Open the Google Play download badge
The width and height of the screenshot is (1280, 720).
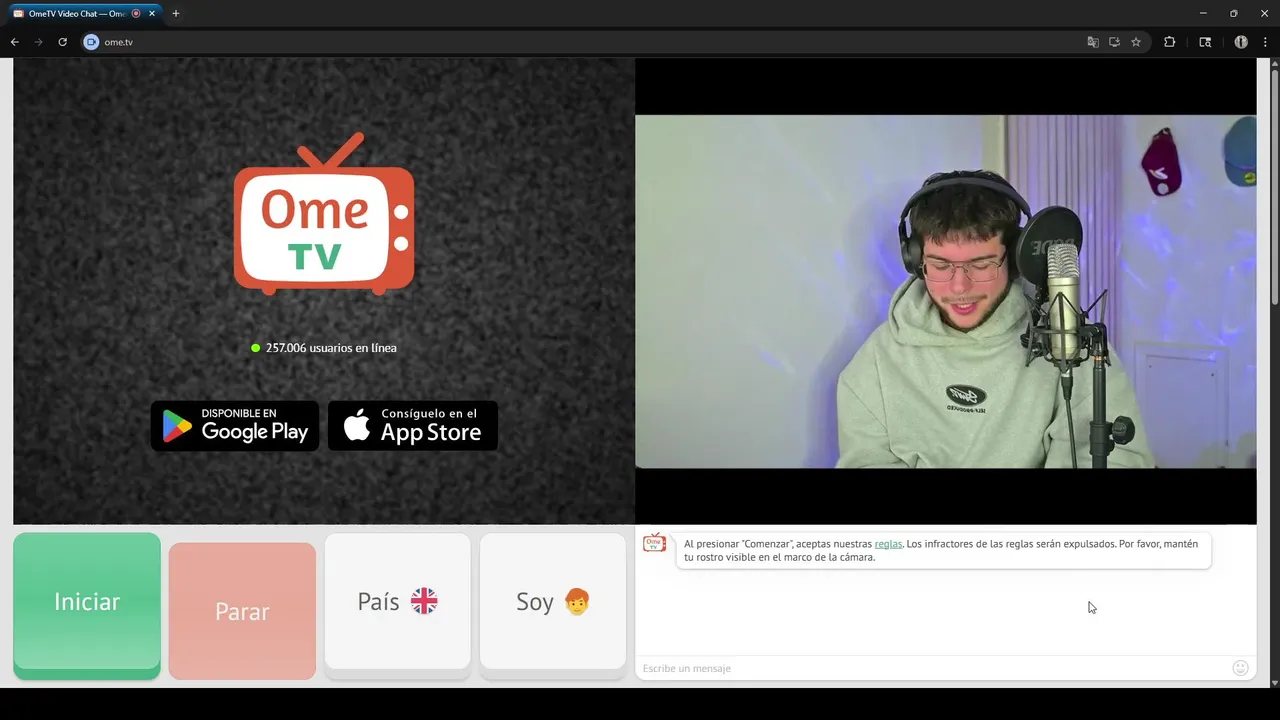(235, 426)
